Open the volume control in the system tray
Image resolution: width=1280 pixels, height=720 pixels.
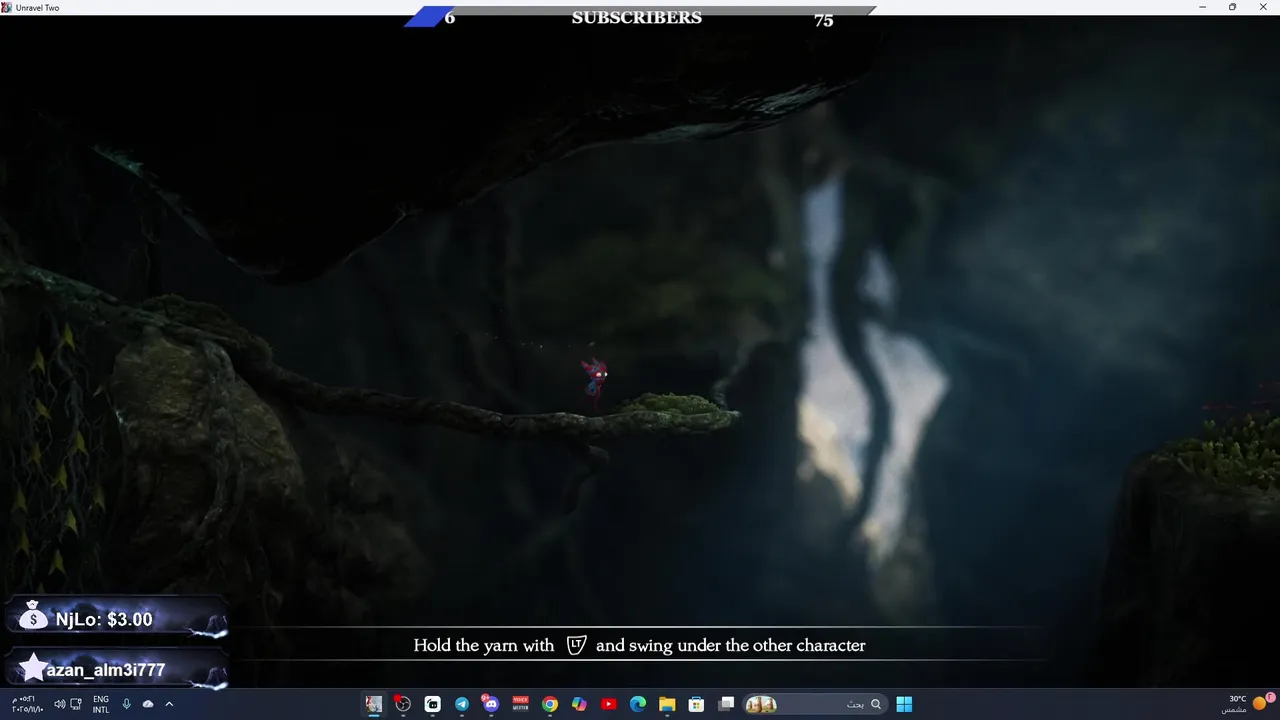pyautogui.click(x=59, y=704)
